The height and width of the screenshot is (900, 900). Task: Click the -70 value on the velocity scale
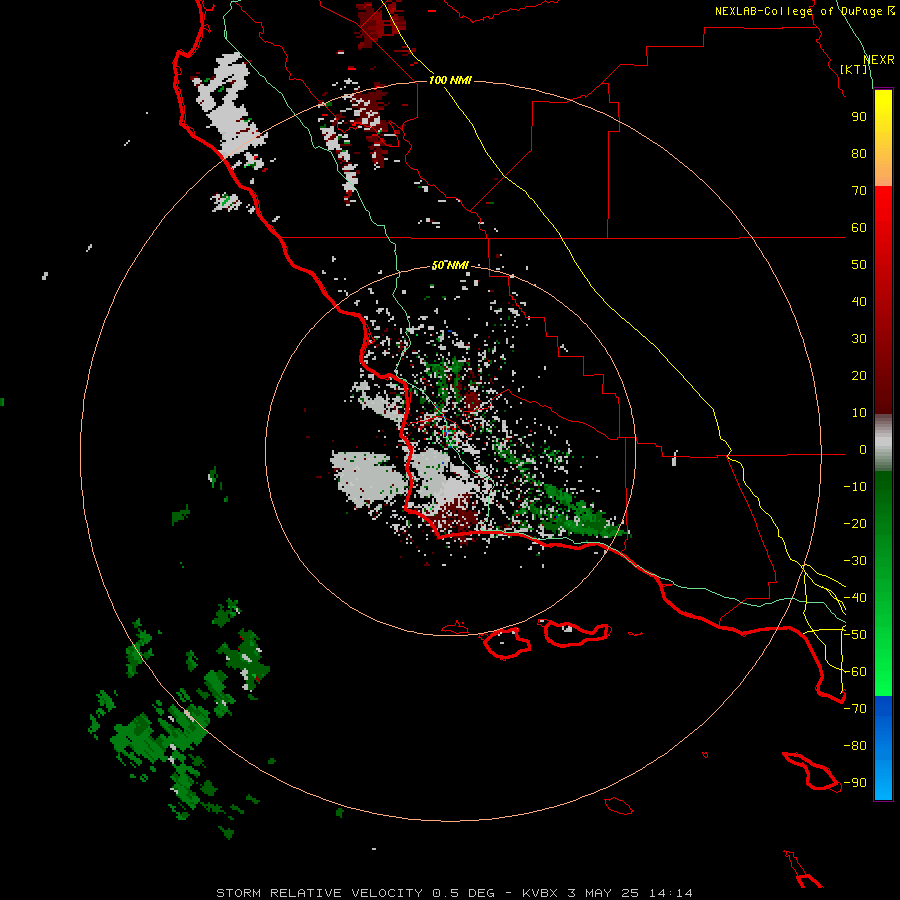point(855,709)
